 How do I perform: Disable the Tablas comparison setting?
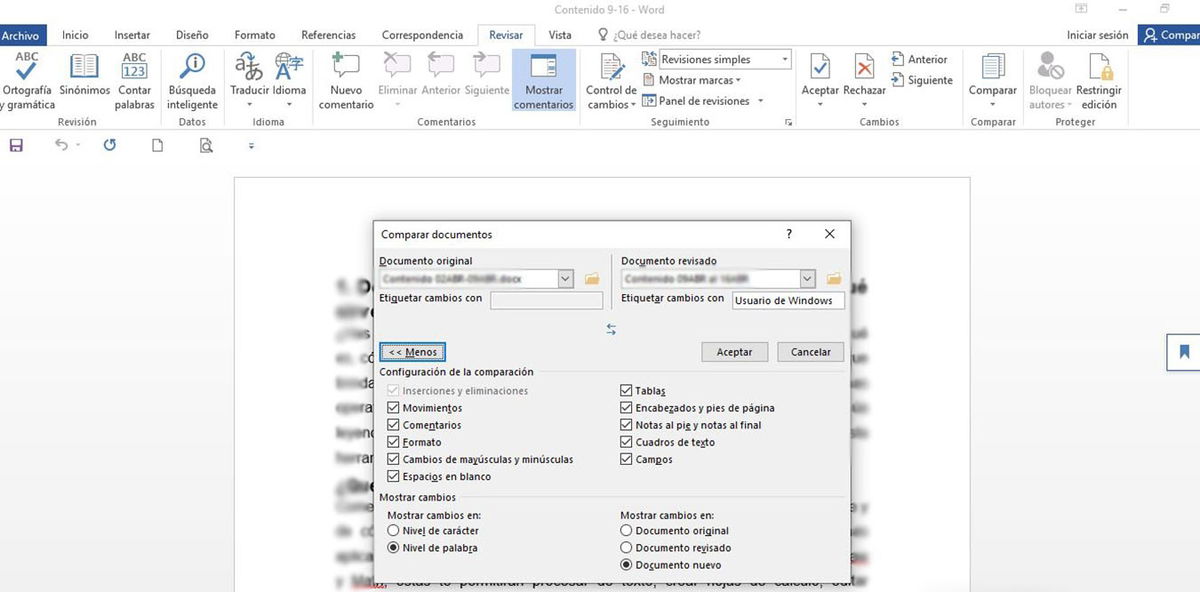[x=625, y=390]
